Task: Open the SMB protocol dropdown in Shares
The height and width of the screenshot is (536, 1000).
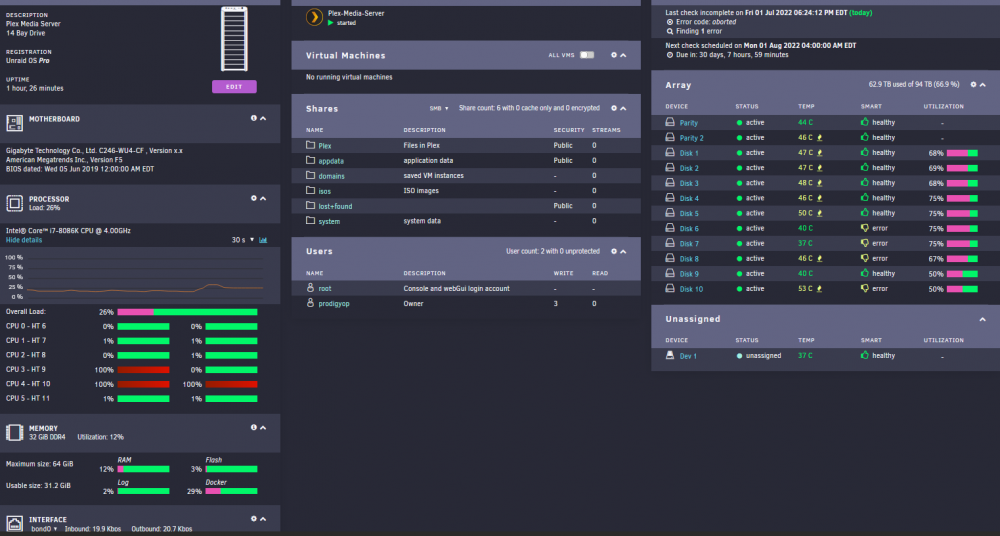Action: click(x=439, y=108)
